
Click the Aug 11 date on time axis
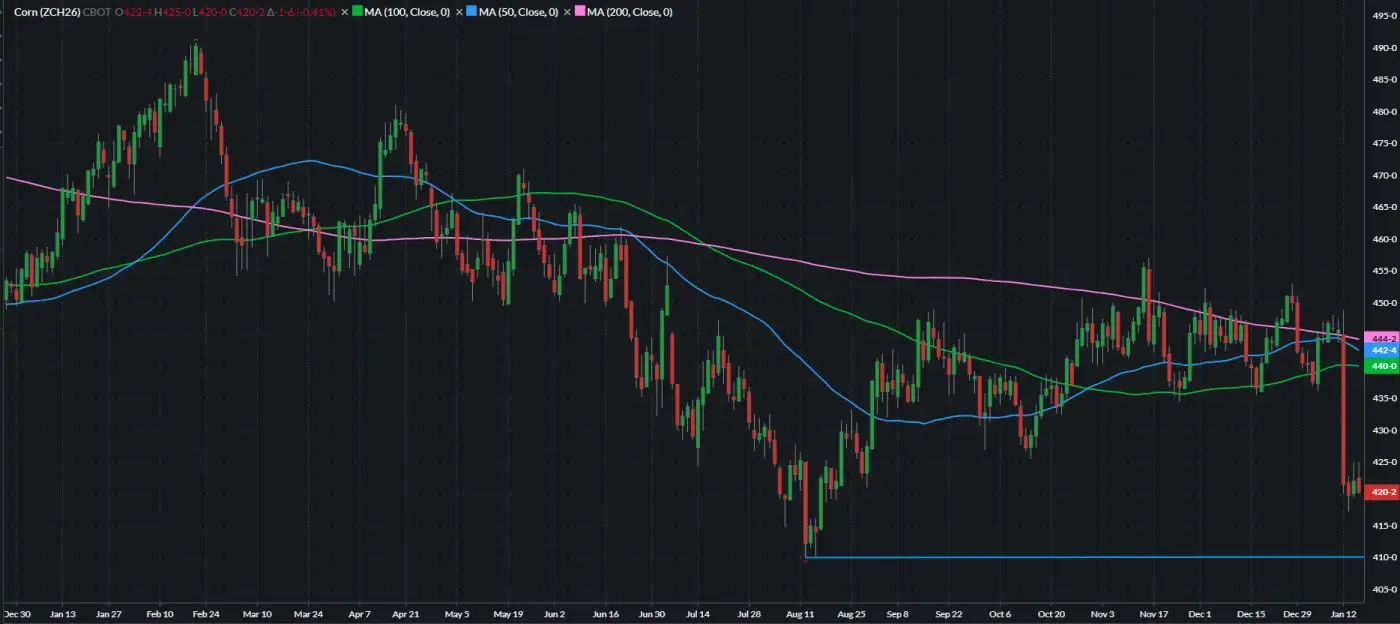(x=801, y=587)
